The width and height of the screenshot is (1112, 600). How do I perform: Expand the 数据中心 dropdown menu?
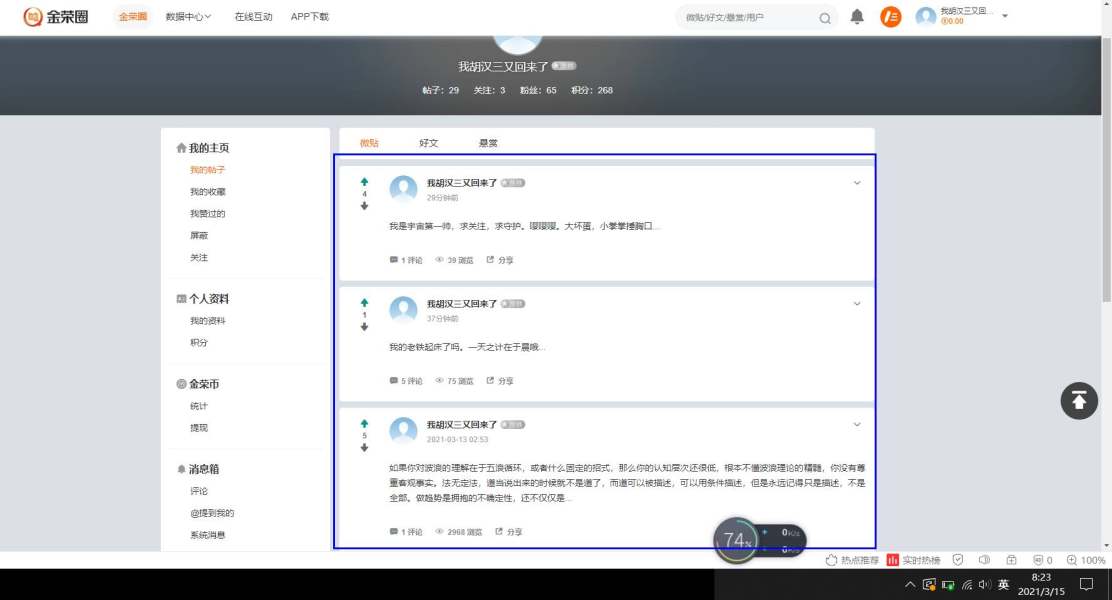(188, 16)
